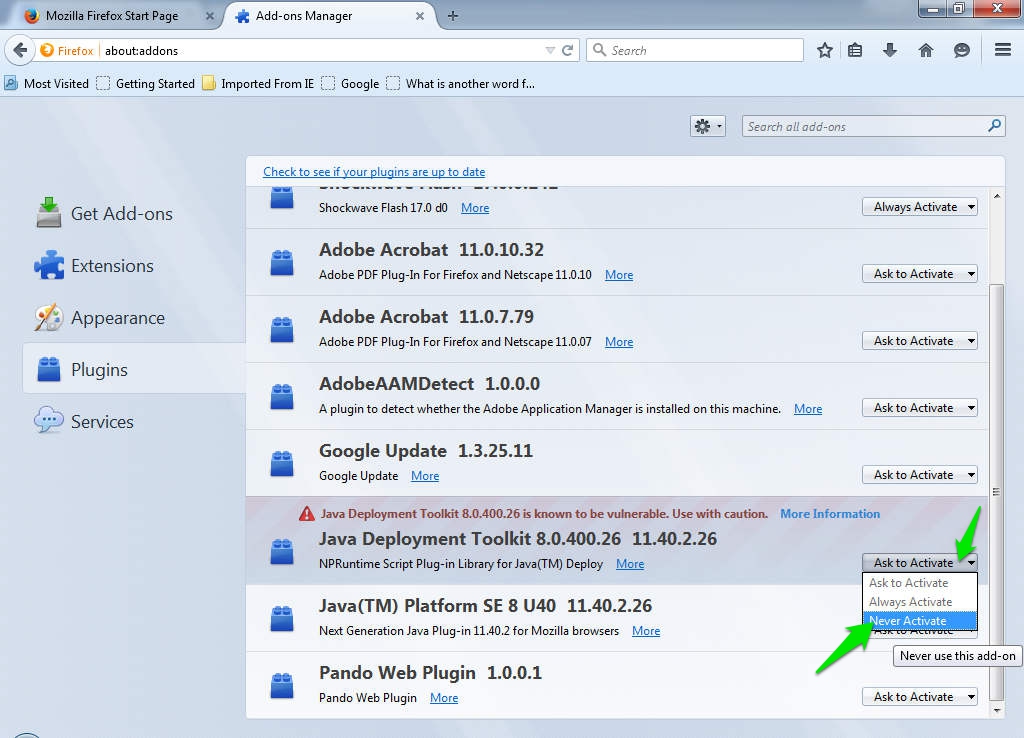Image resolution: width=1024 pixels, height=738 pixels.
Task: Open More link for Java Platform SE 8
Action: tap(646, 631)
